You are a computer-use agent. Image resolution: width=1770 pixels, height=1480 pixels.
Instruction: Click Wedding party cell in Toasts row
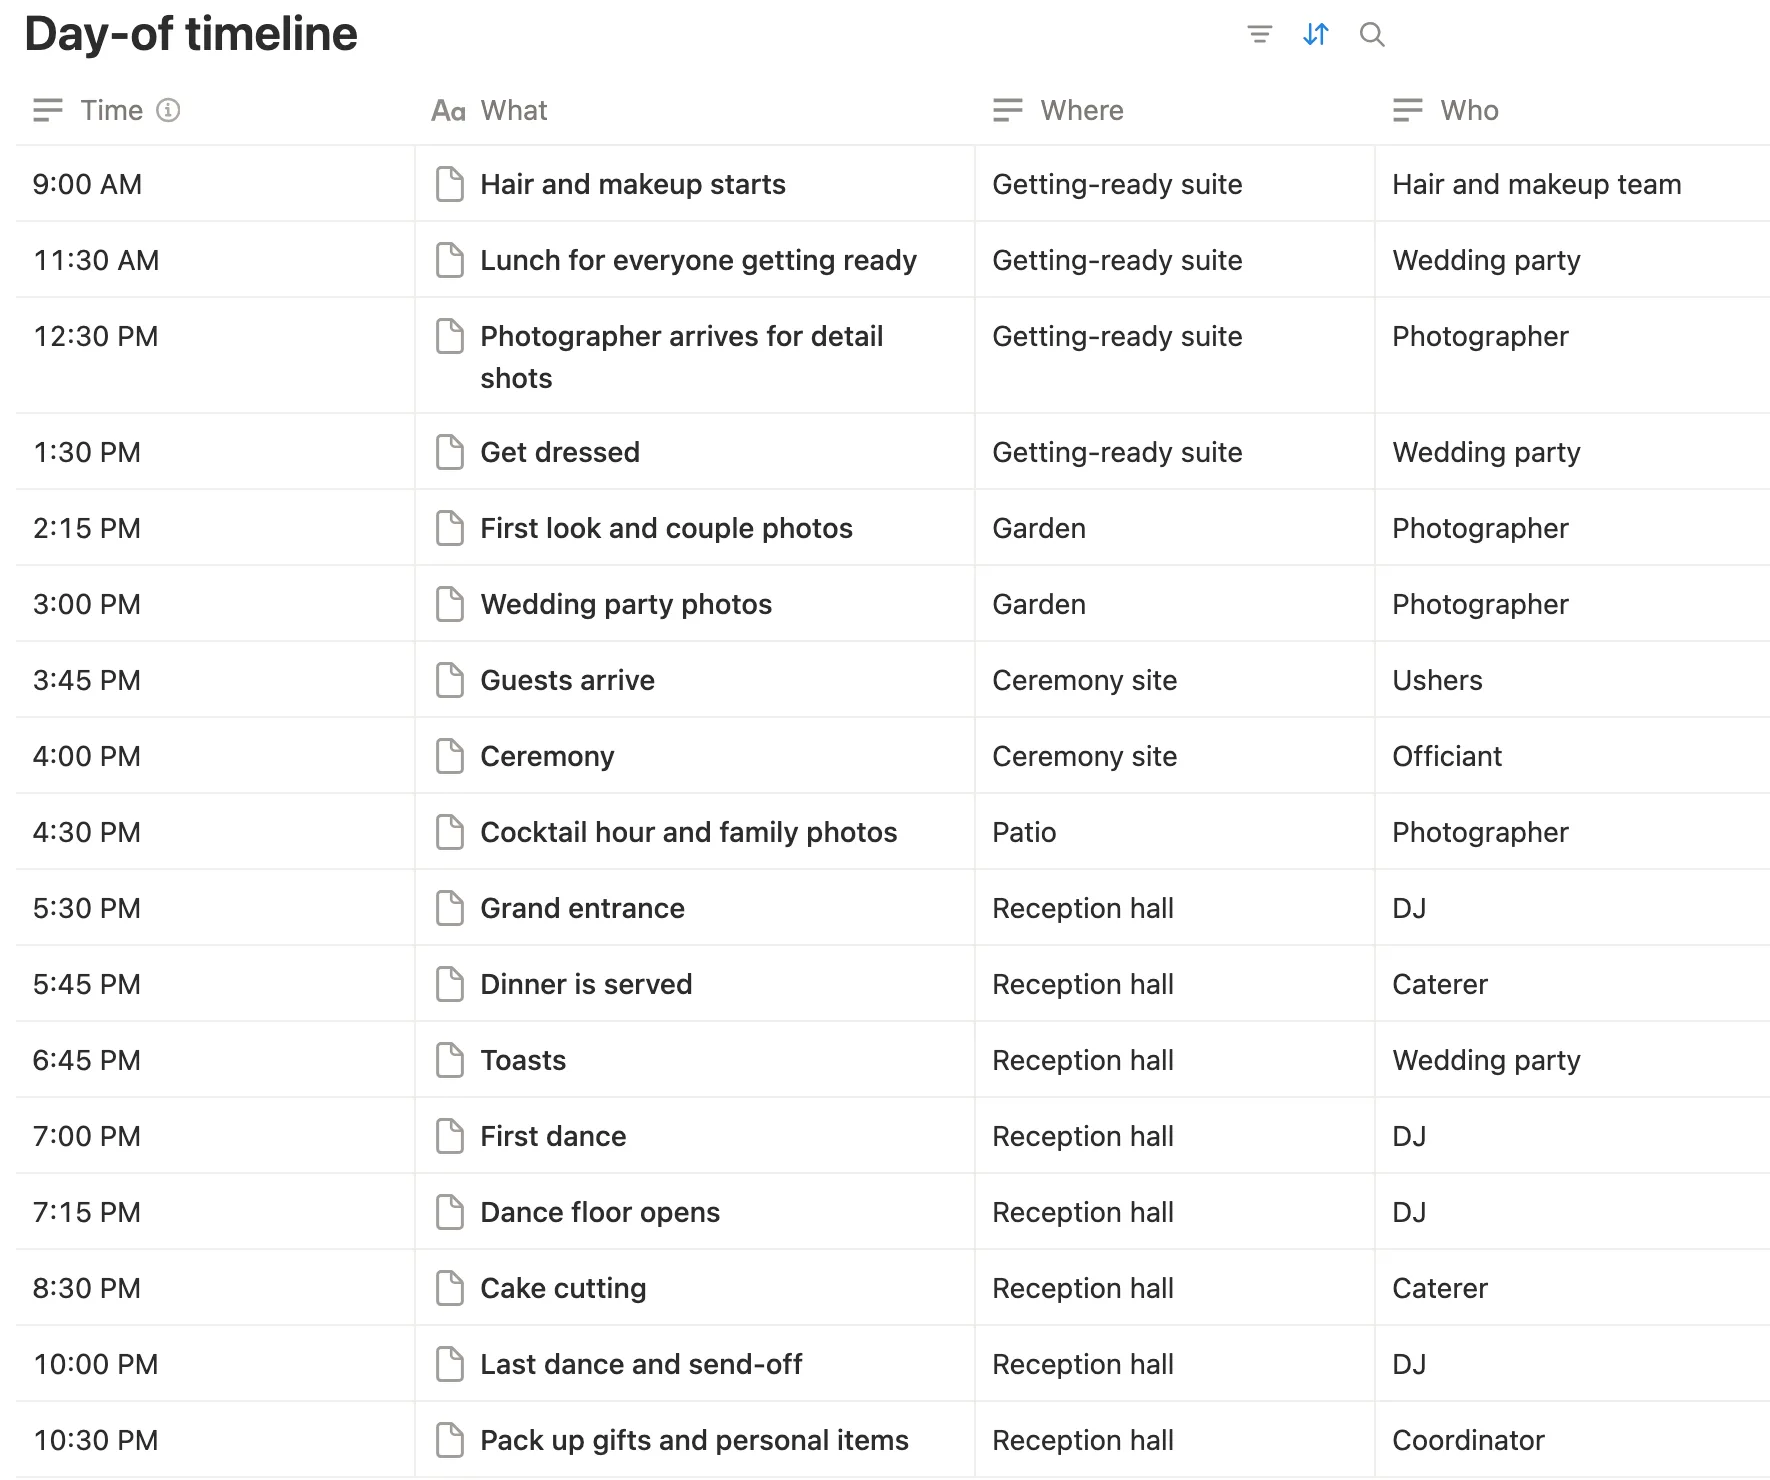pyautogui.click(x=1572, y=1060)
